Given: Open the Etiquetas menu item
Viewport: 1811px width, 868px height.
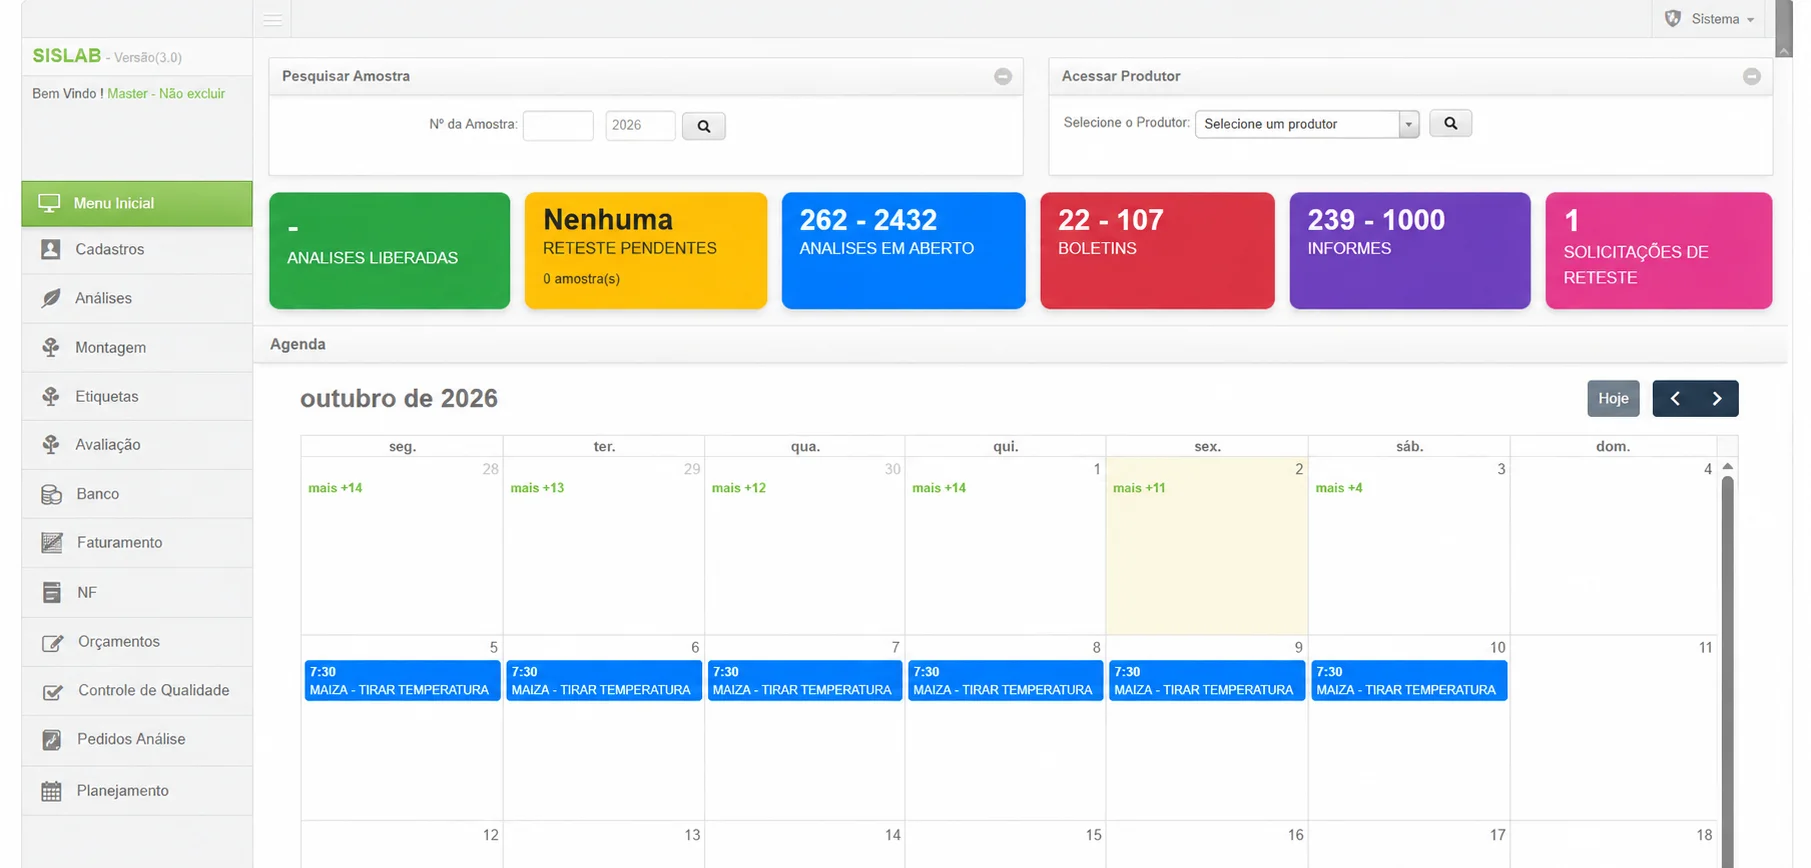Looking at the screenshot, I should click(x=137, y=396).
